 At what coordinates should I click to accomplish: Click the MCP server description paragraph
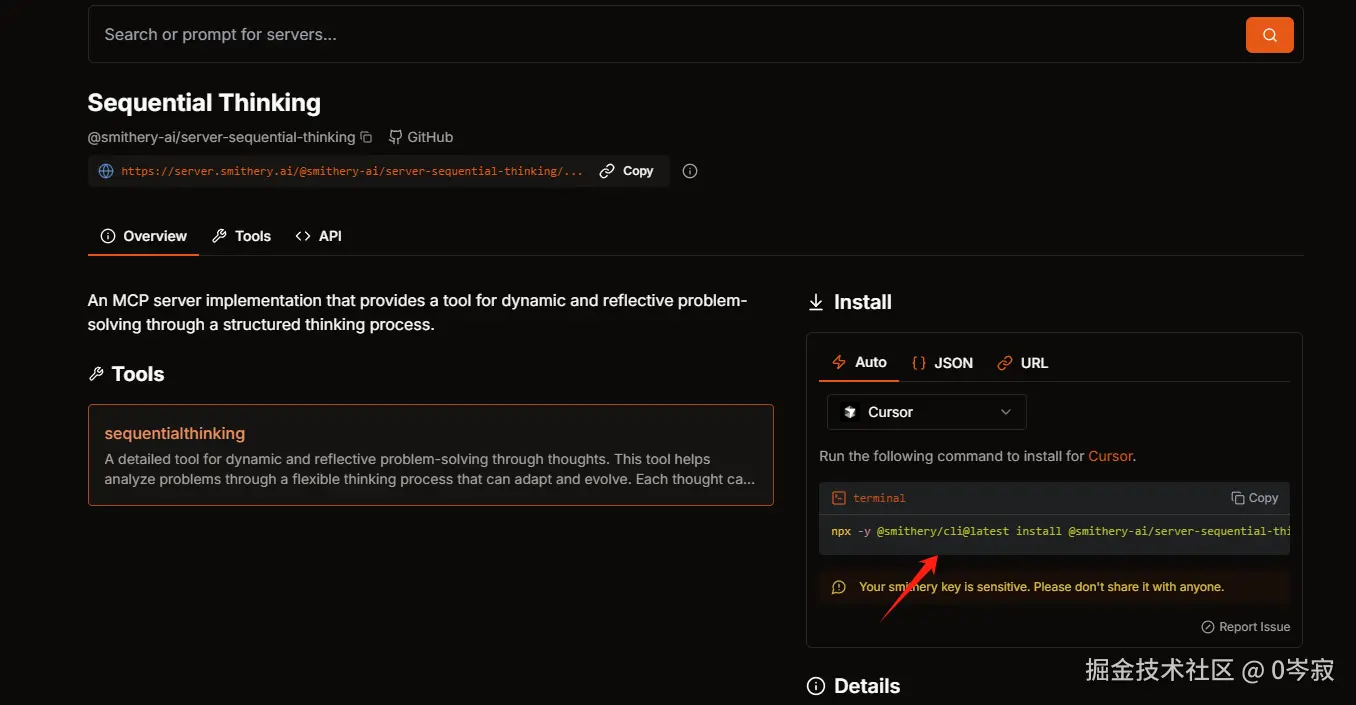(x=418, y=312)
